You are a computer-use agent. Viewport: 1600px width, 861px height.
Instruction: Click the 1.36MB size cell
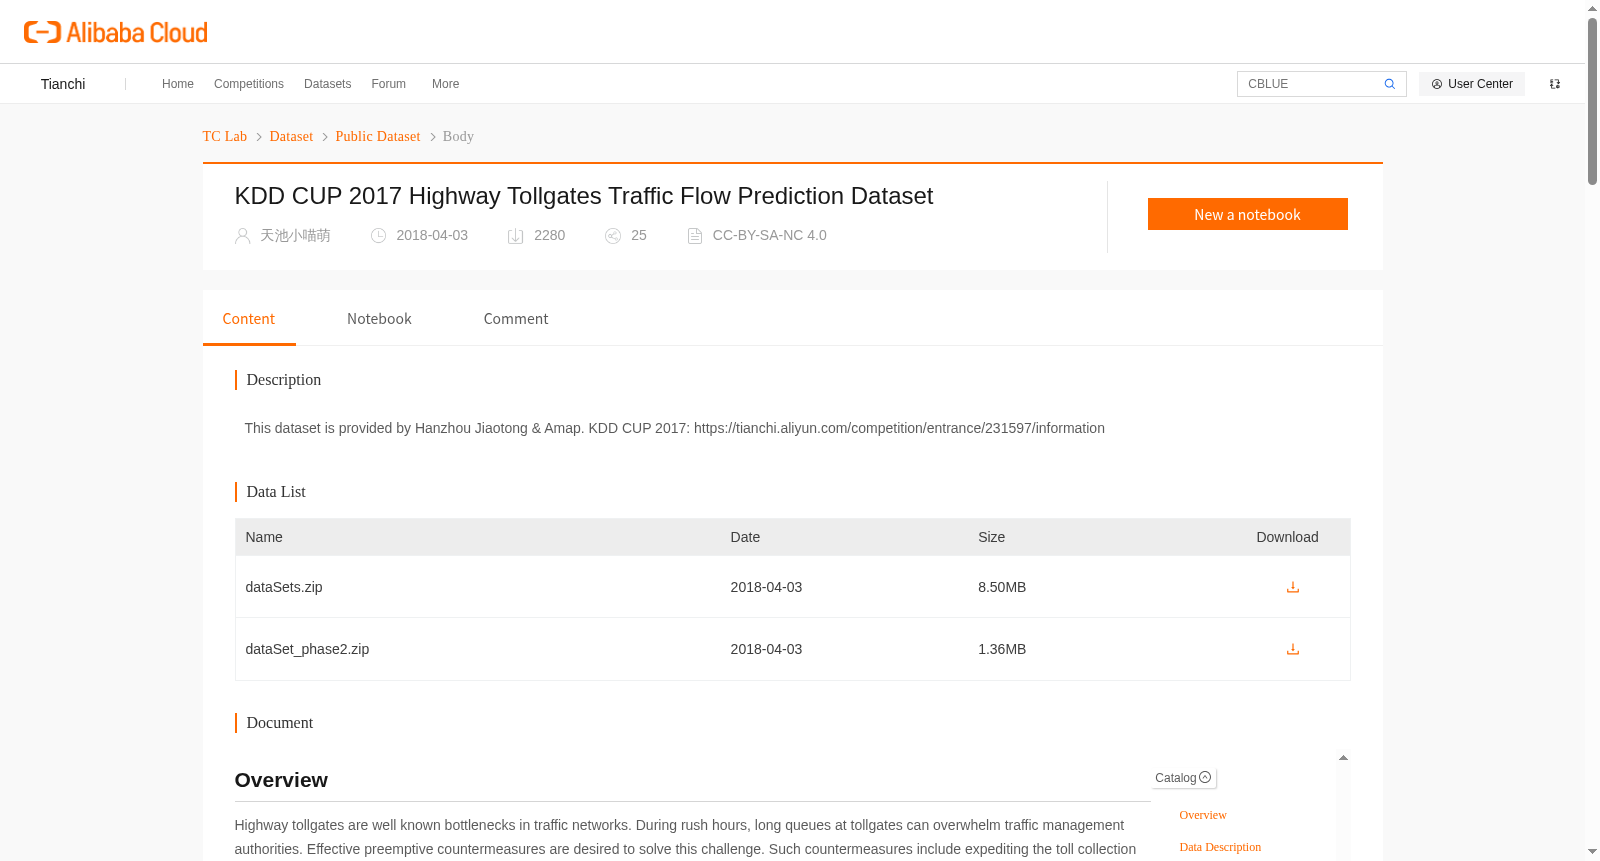[x=1002, y=649]
